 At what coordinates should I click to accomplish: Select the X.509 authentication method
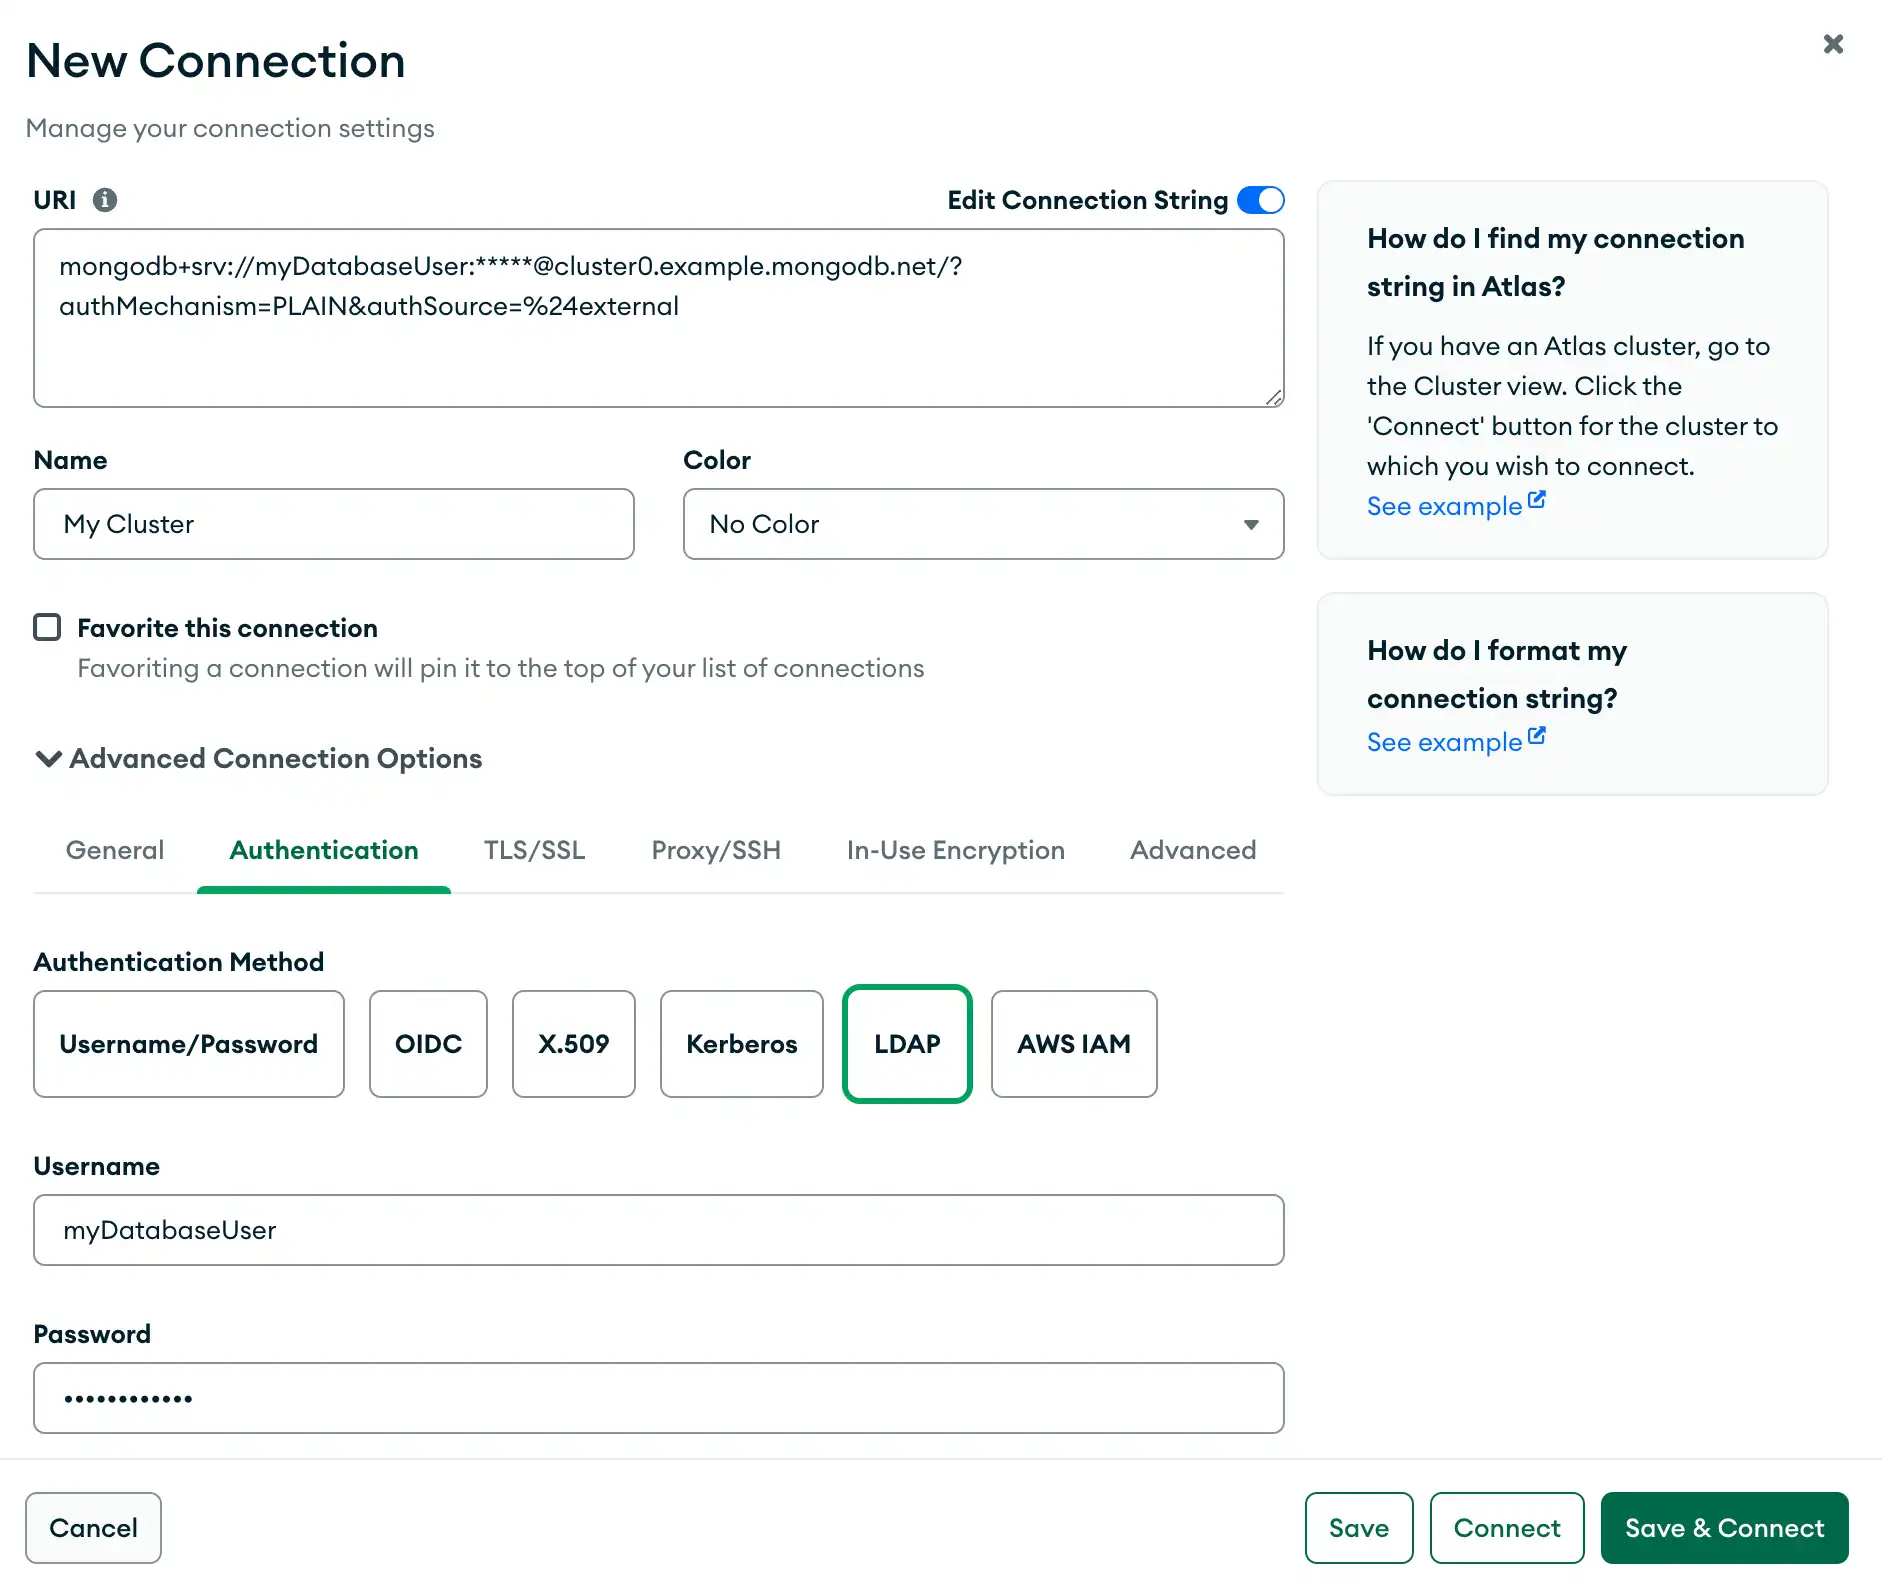click(573, 1043)
